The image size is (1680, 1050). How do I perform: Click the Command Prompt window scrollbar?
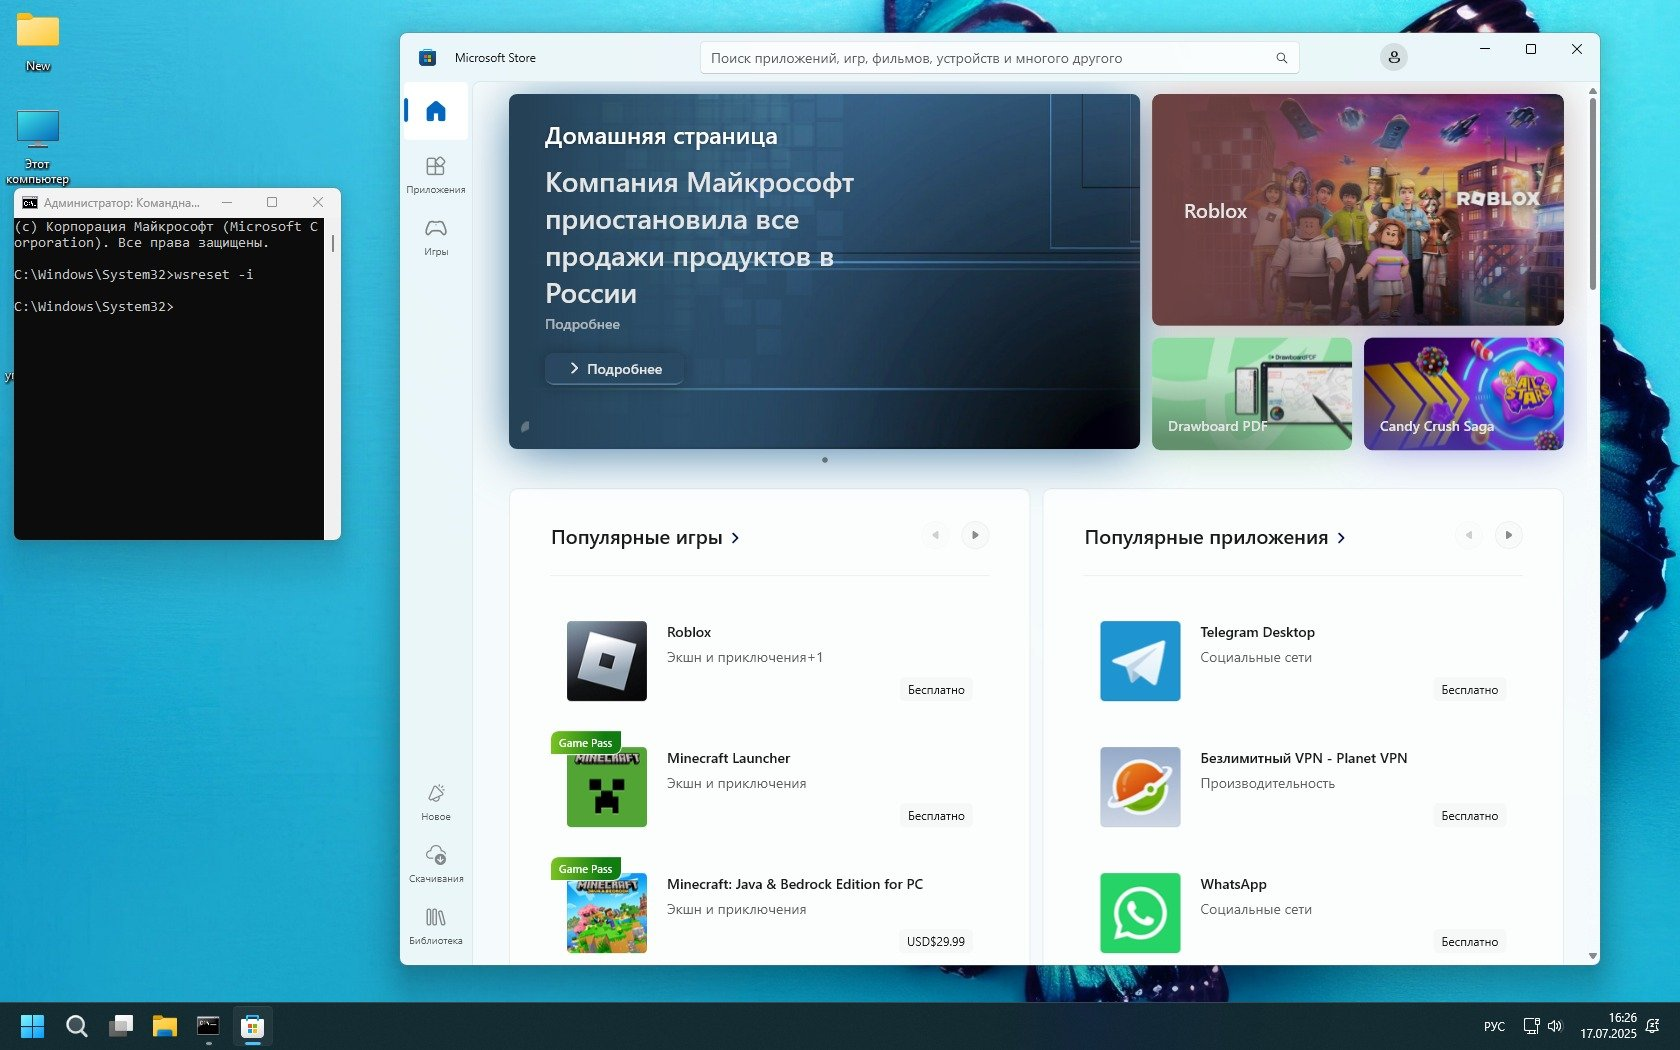tap(332, 243)
